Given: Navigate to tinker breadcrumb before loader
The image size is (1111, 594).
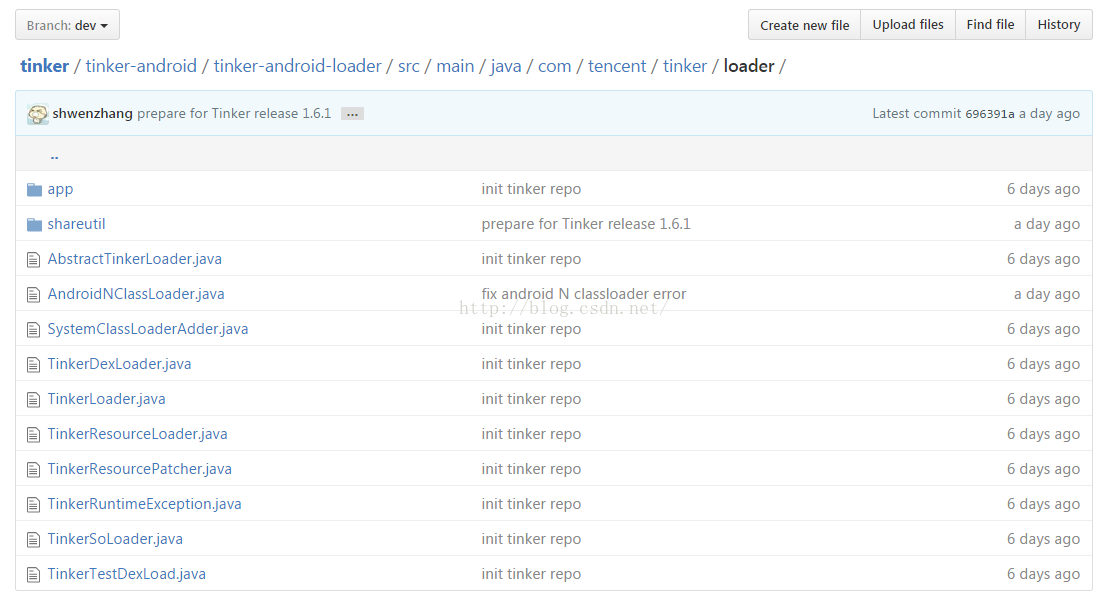Looking at the screenshot, I should 684,66.
